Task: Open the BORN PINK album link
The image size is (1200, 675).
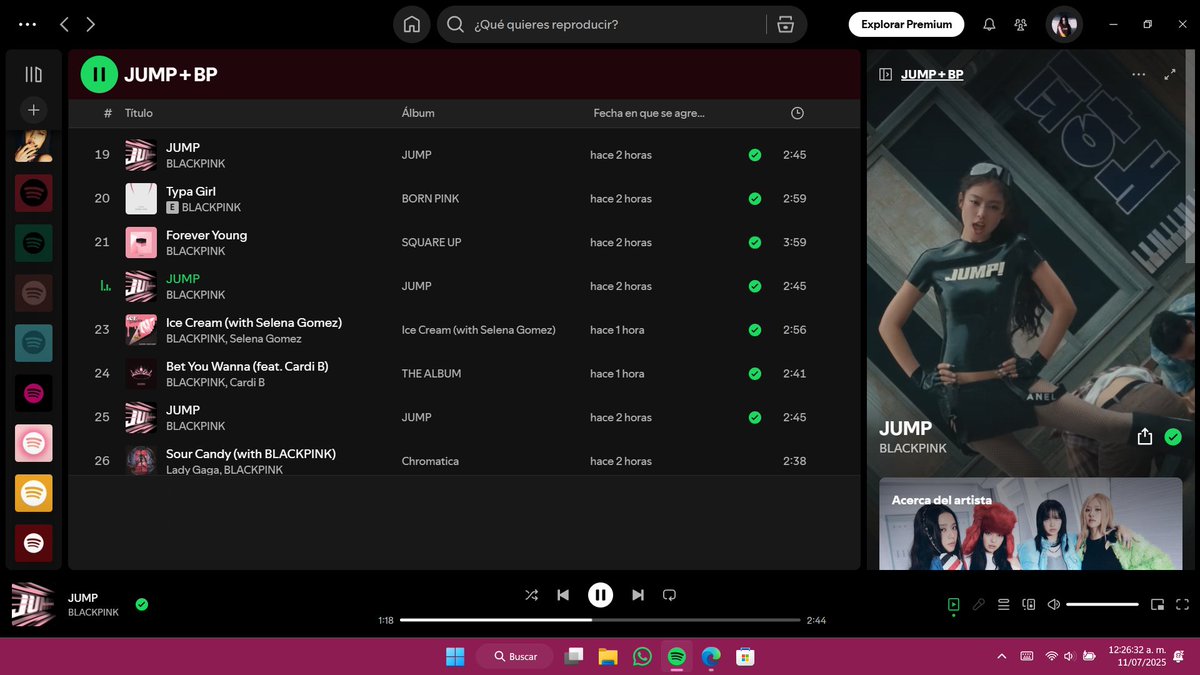Action: (431, 199)
